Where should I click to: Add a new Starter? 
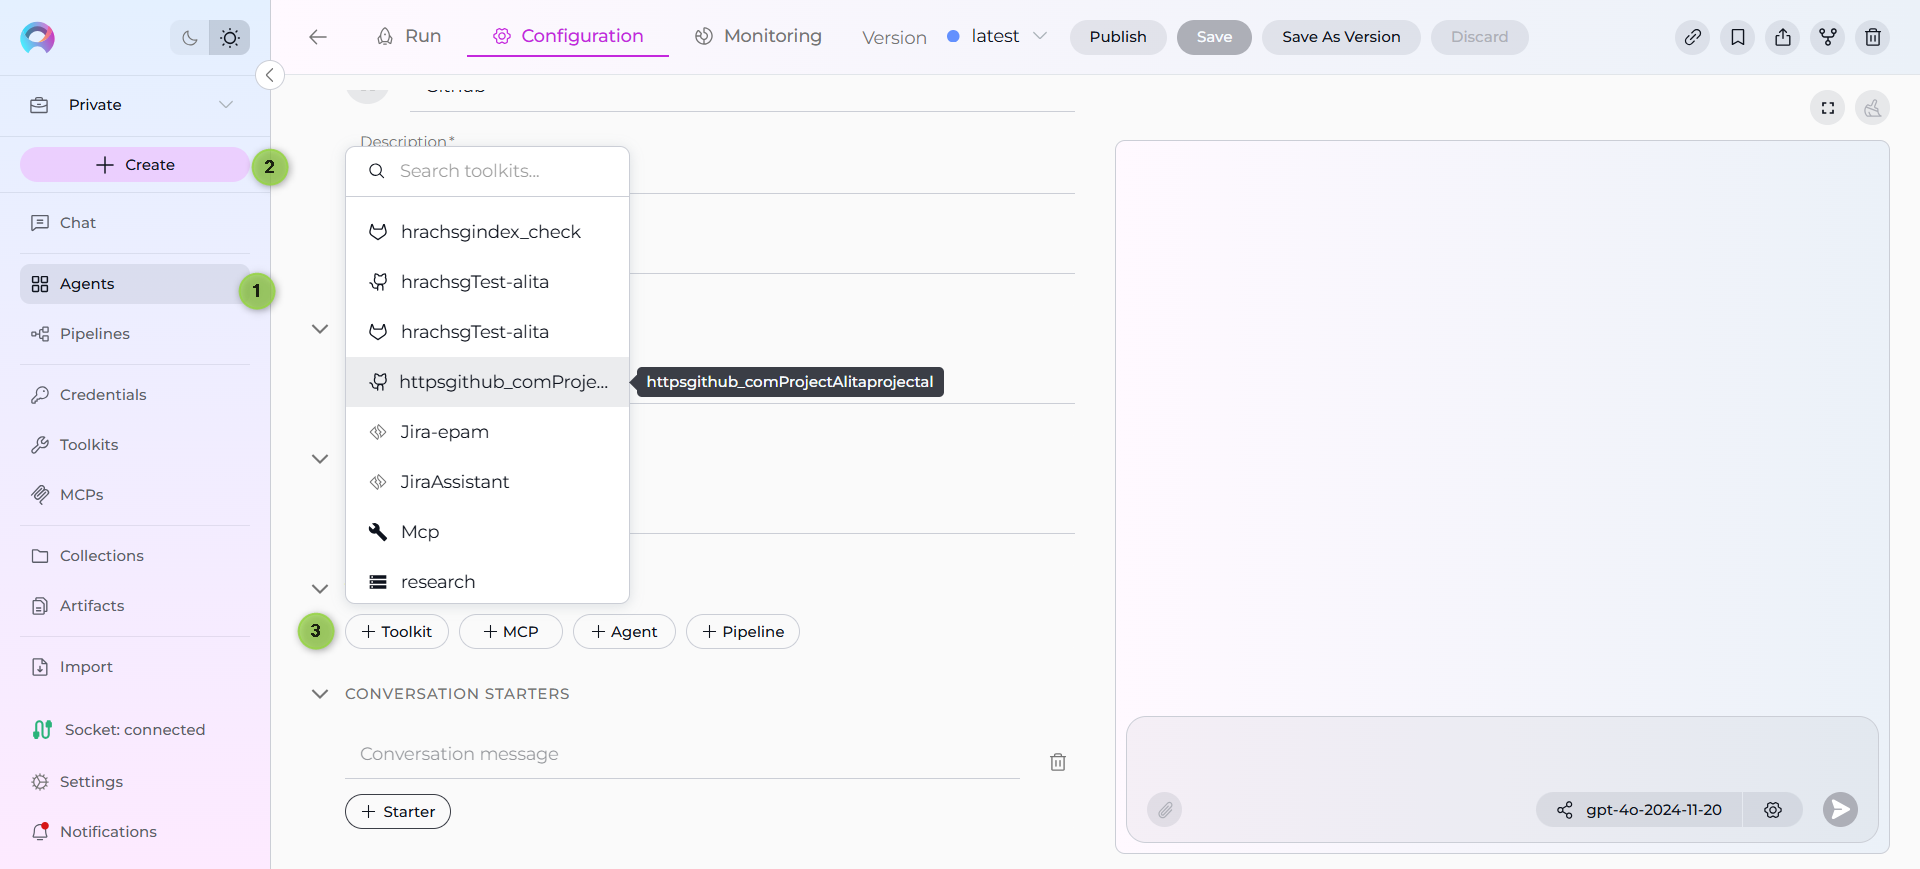[x=397, y=812]
